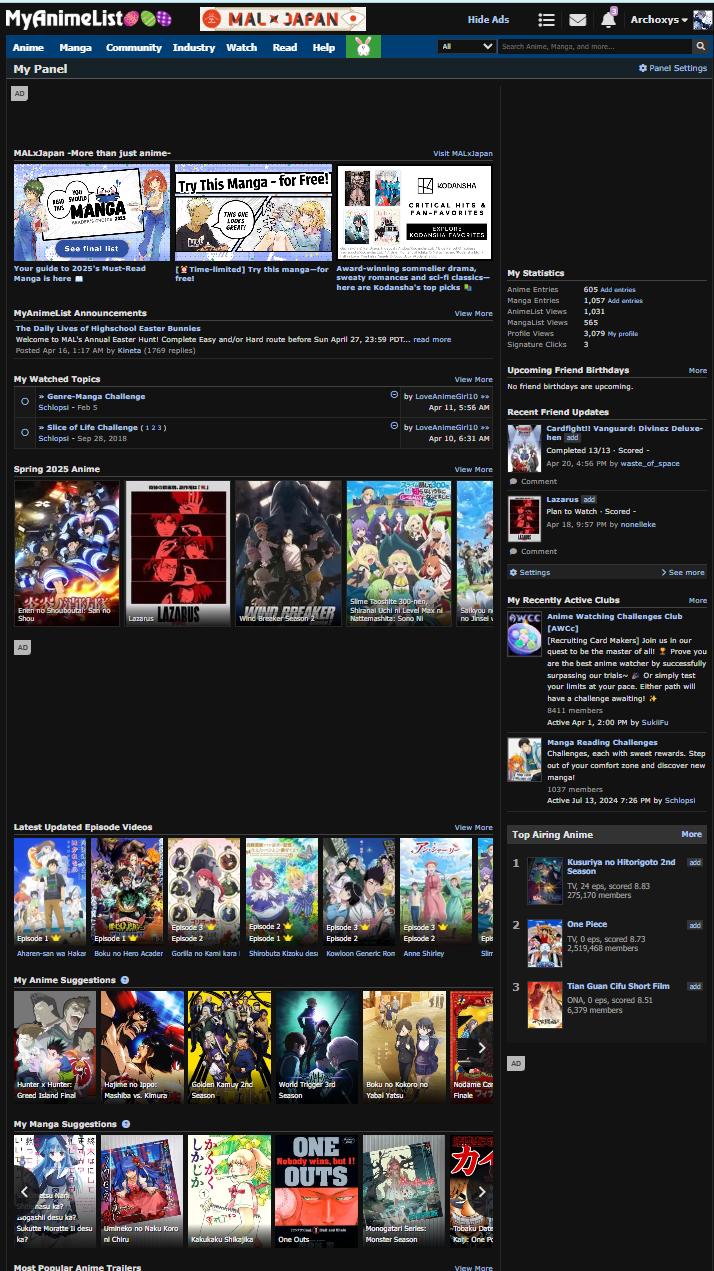Click add button for Kusuriya no Hitorigoto 2nd Season
Viewport: 714px width, 1271px height.
pos(695,862)
